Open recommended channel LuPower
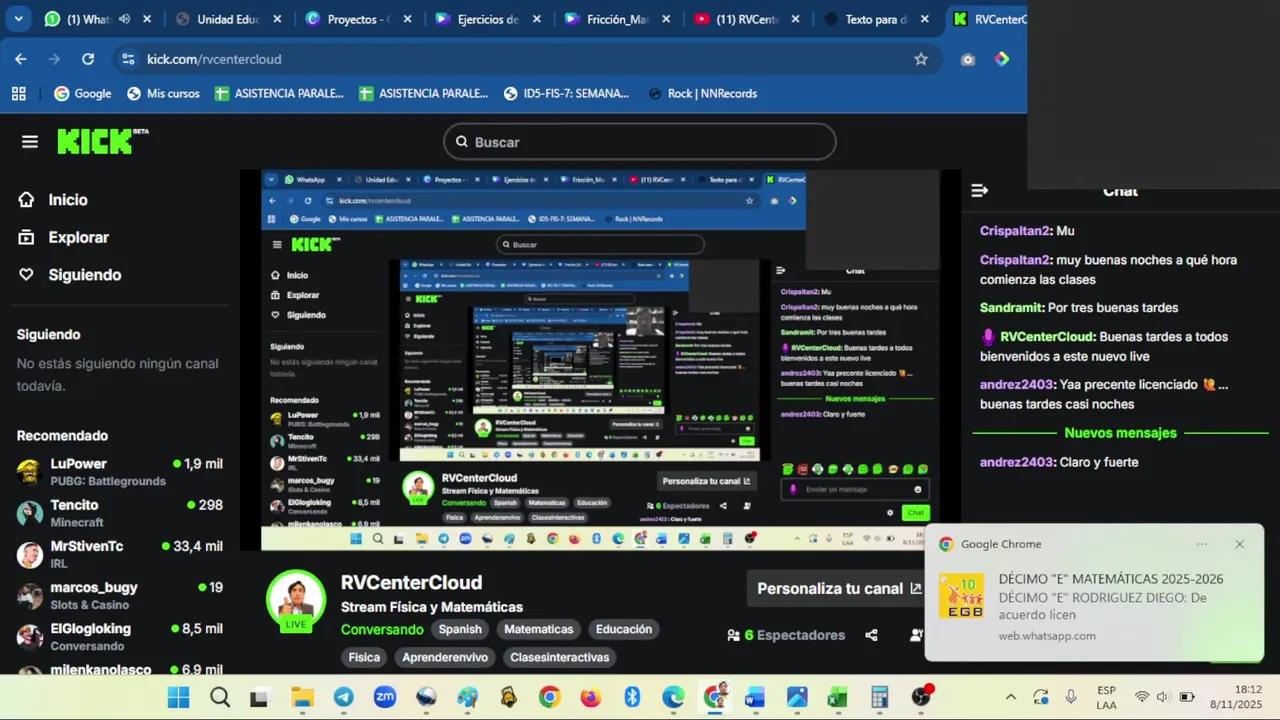Image resolution: width=1280 pixels, height=720 pixels. [x=120, y=472]
